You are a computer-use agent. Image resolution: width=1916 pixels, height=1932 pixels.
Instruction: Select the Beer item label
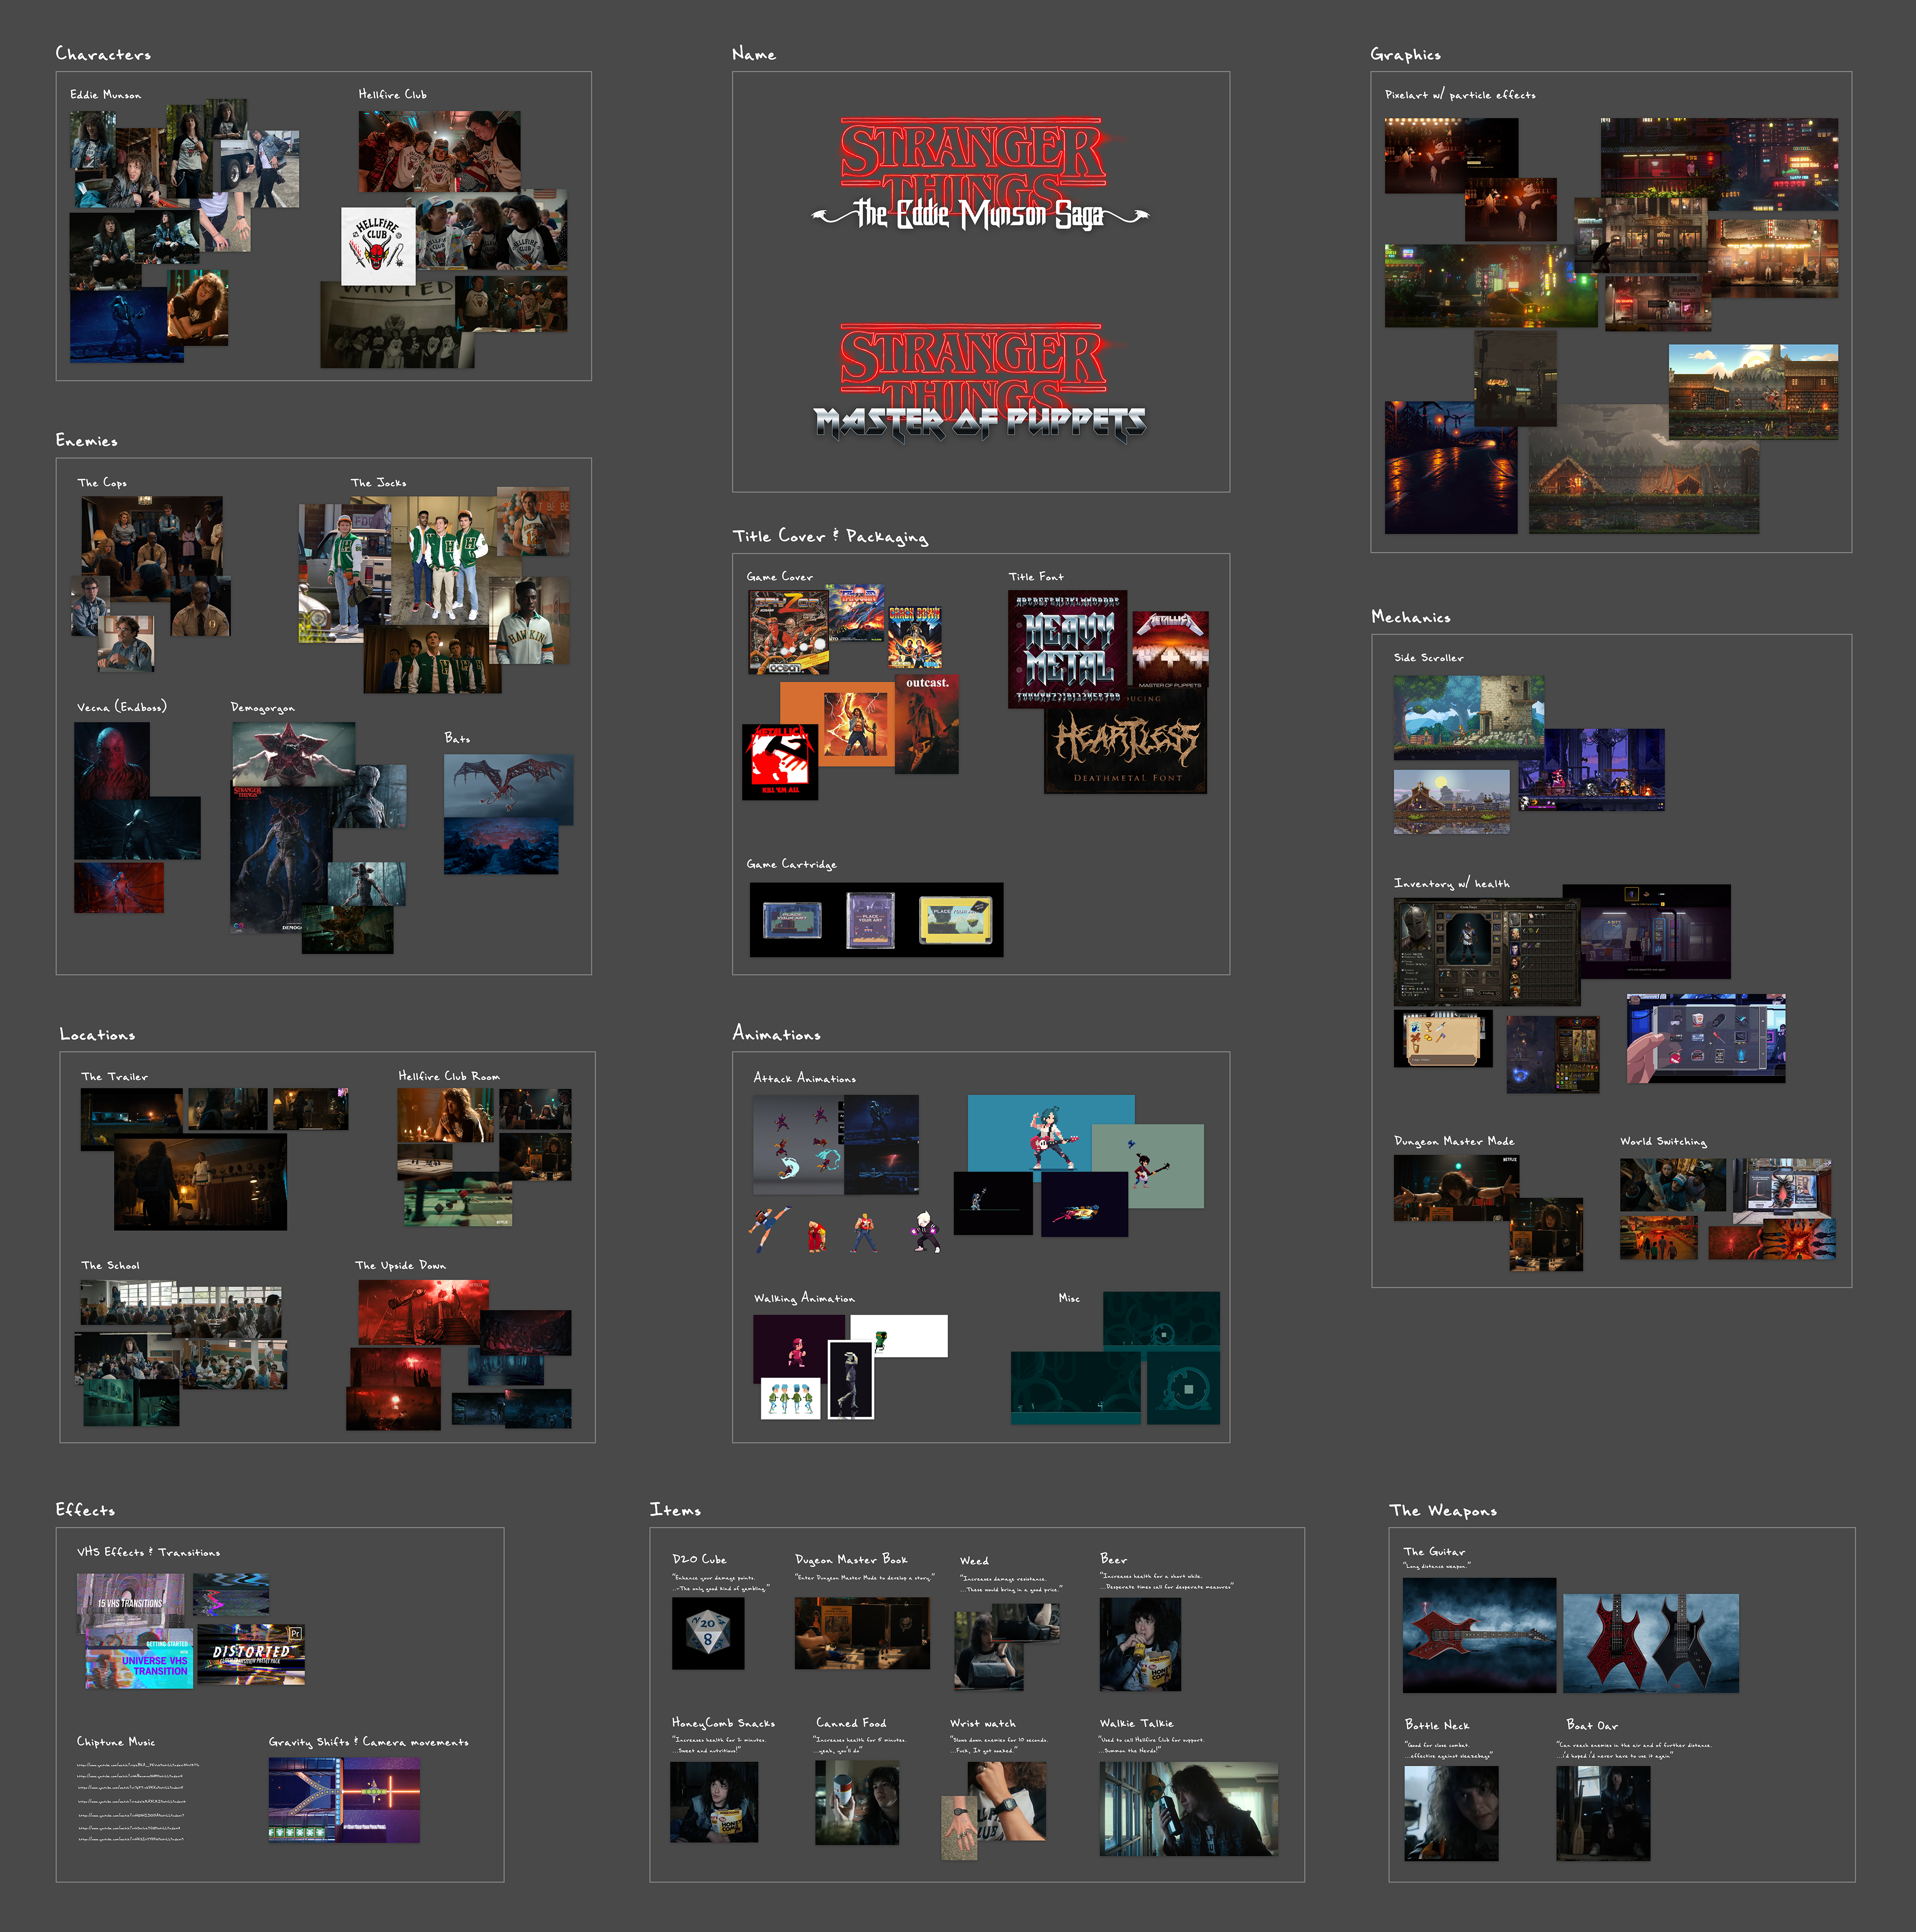tap(1113, 1560)
